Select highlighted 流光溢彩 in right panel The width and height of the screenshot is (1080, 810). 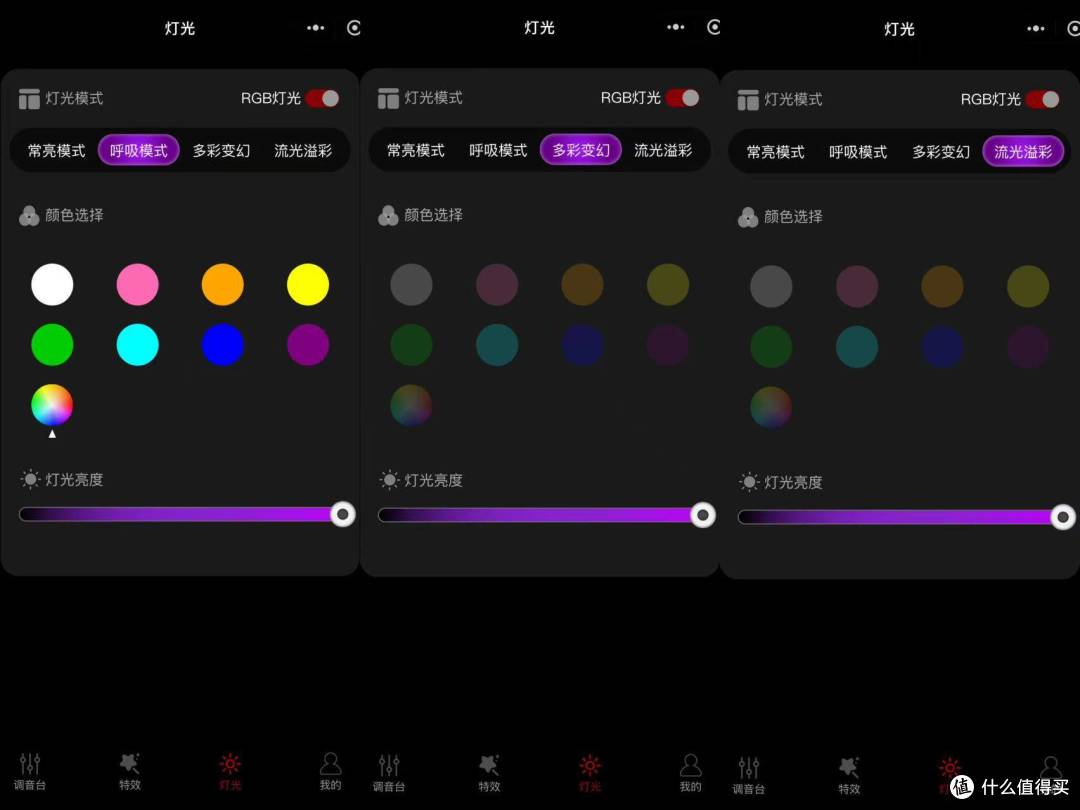(x=1024, y=152)
